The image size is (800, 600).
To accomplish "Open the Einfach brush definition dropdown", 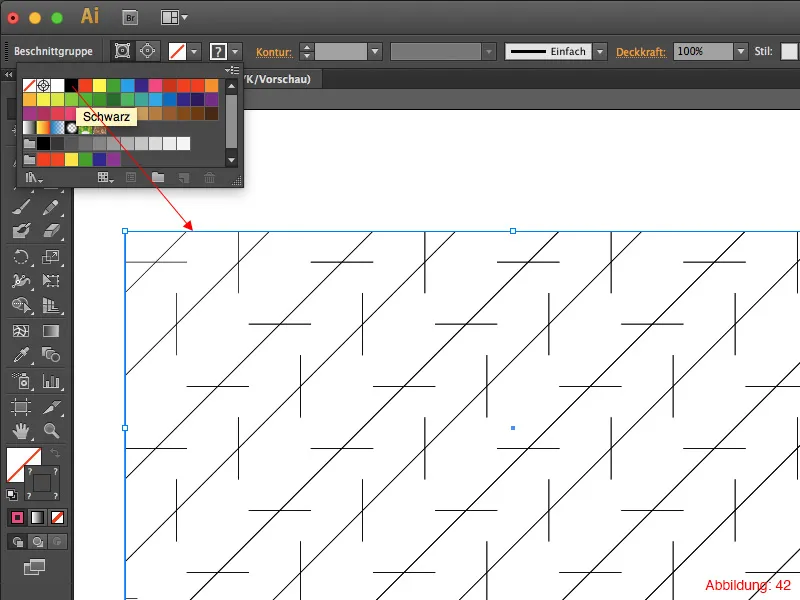I will 600,52.
